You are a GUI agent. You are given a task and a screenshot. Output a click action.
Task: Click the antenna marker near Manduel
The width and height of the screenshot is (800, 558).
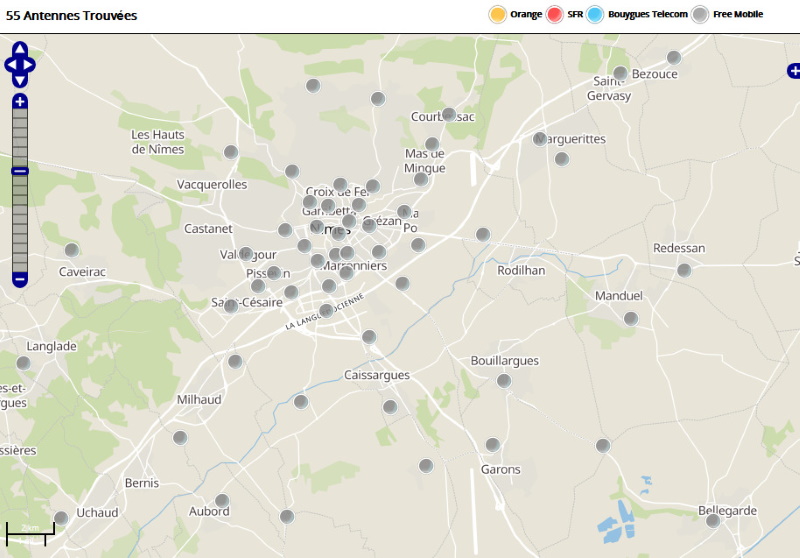point(631,318)
